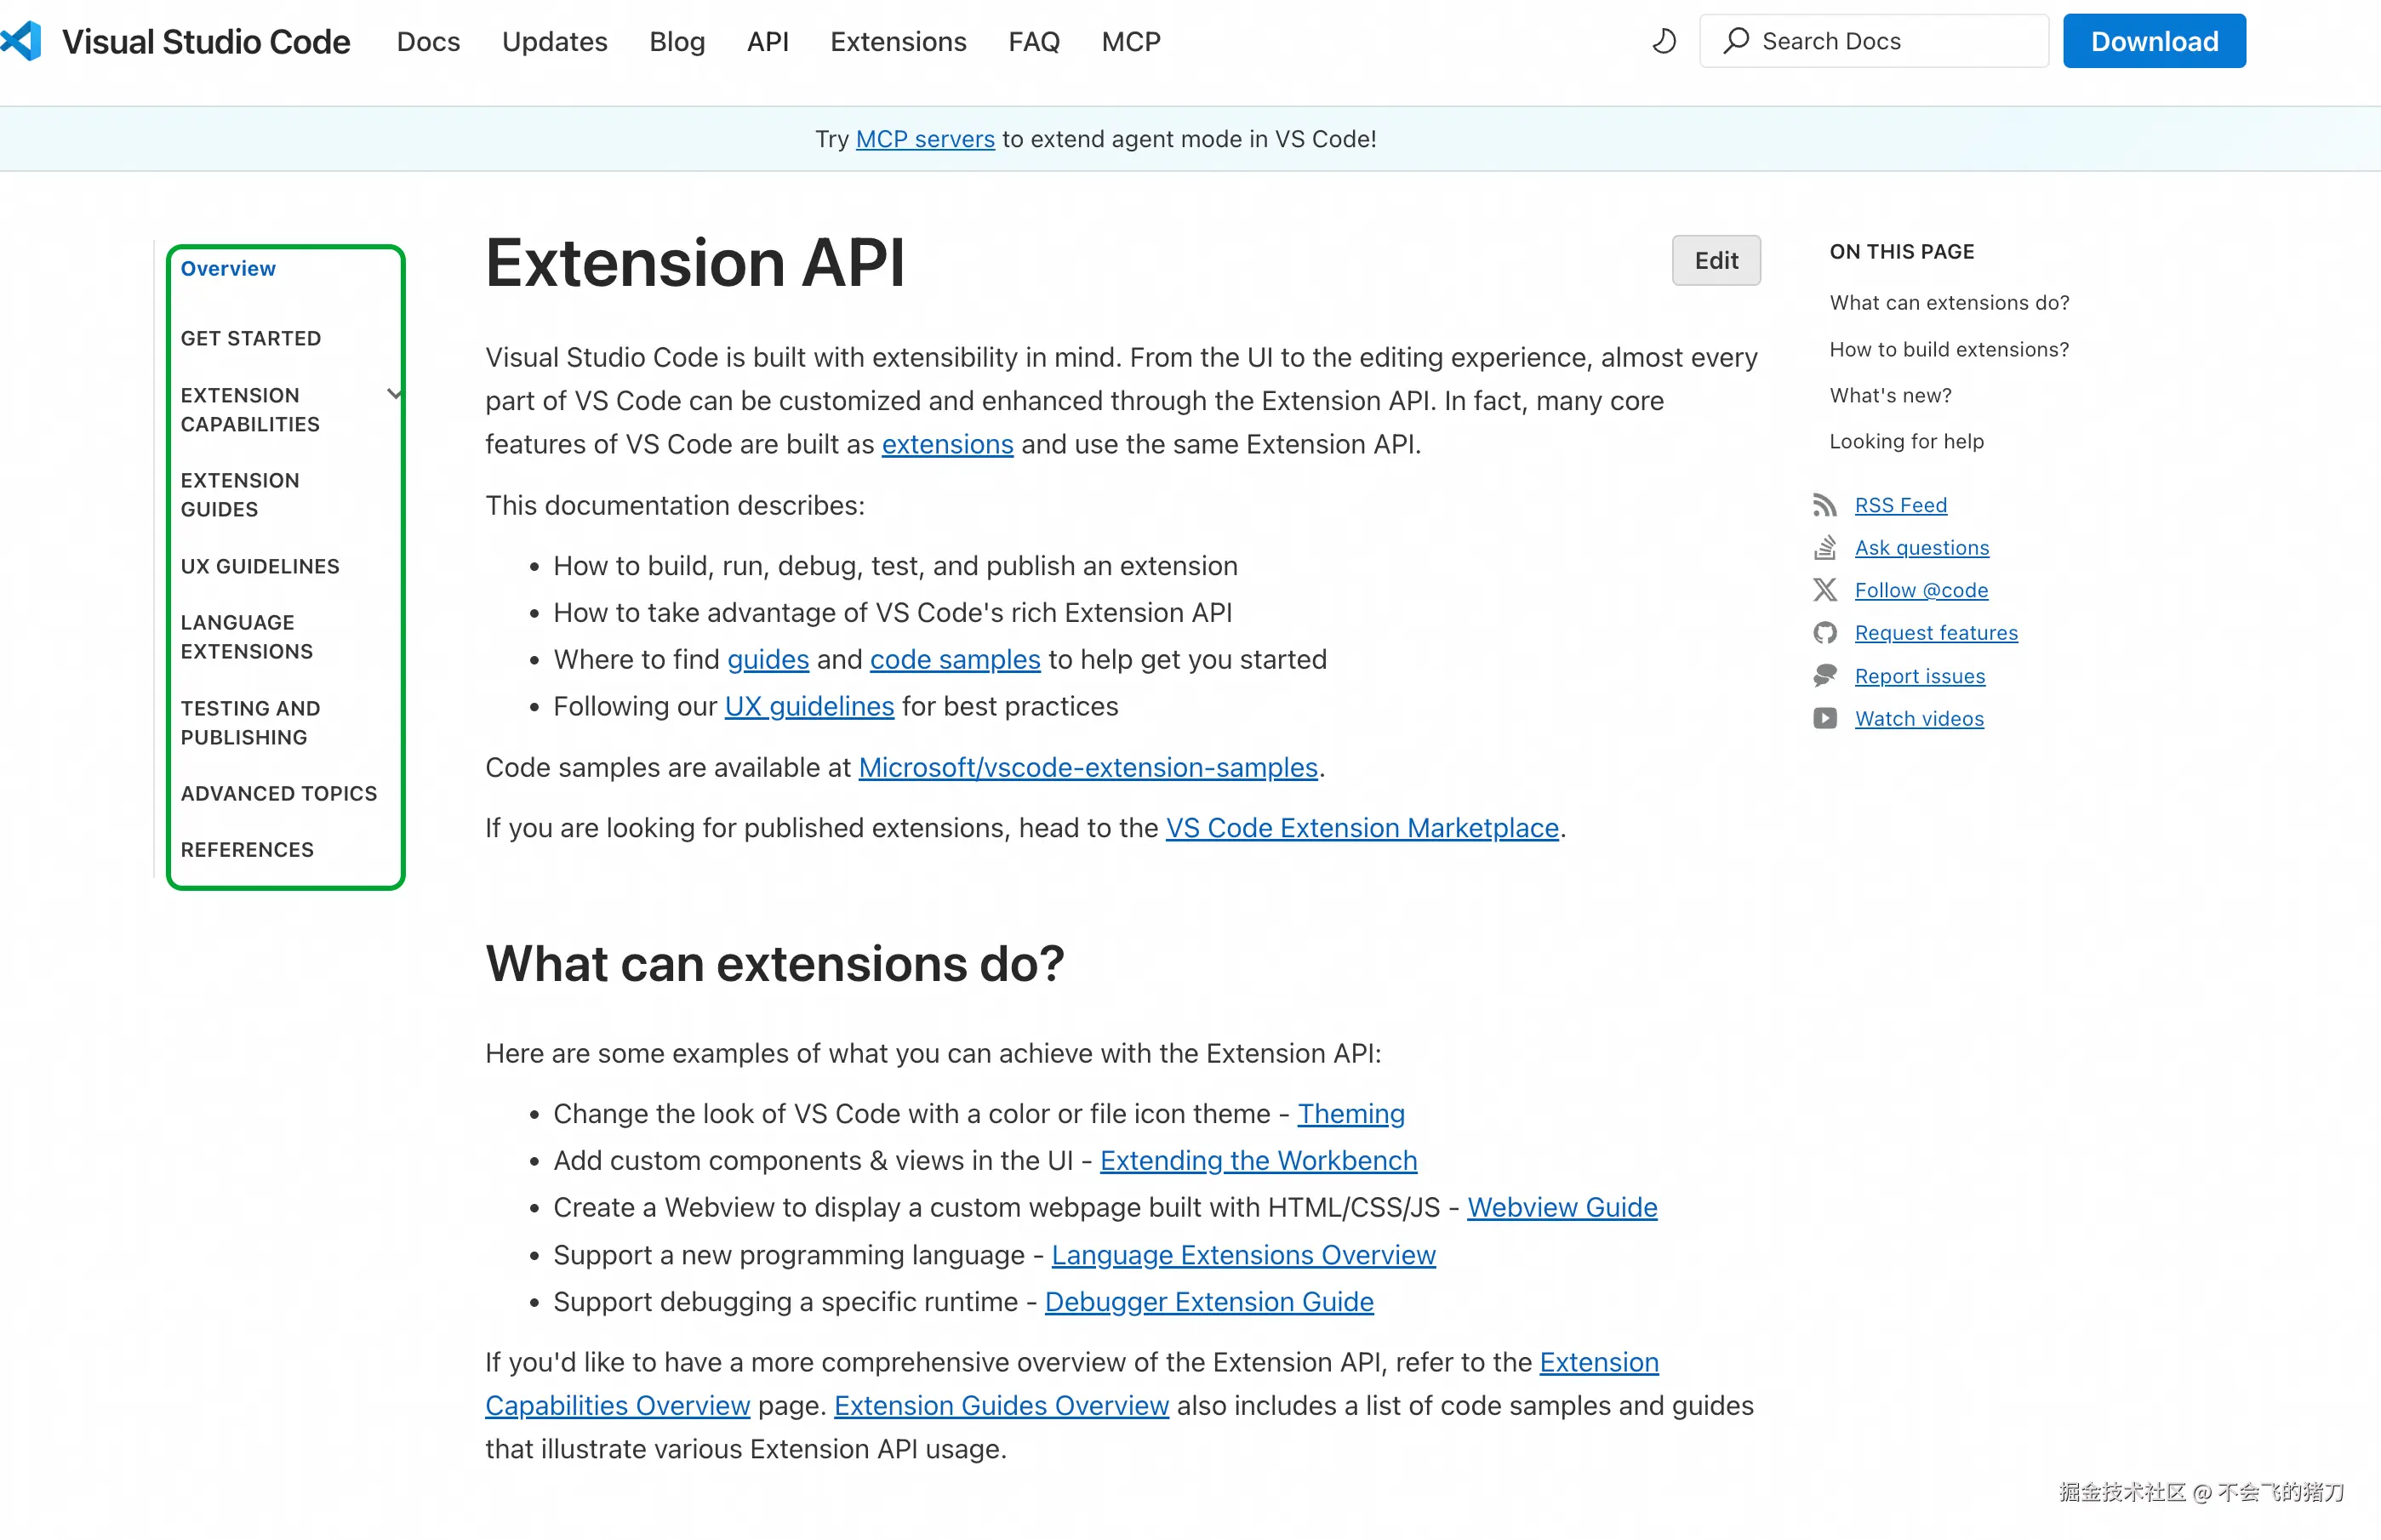Click the X (Twitter) follow icon
Viewport: 2381px width, 1540px height.
[1824, 590]
